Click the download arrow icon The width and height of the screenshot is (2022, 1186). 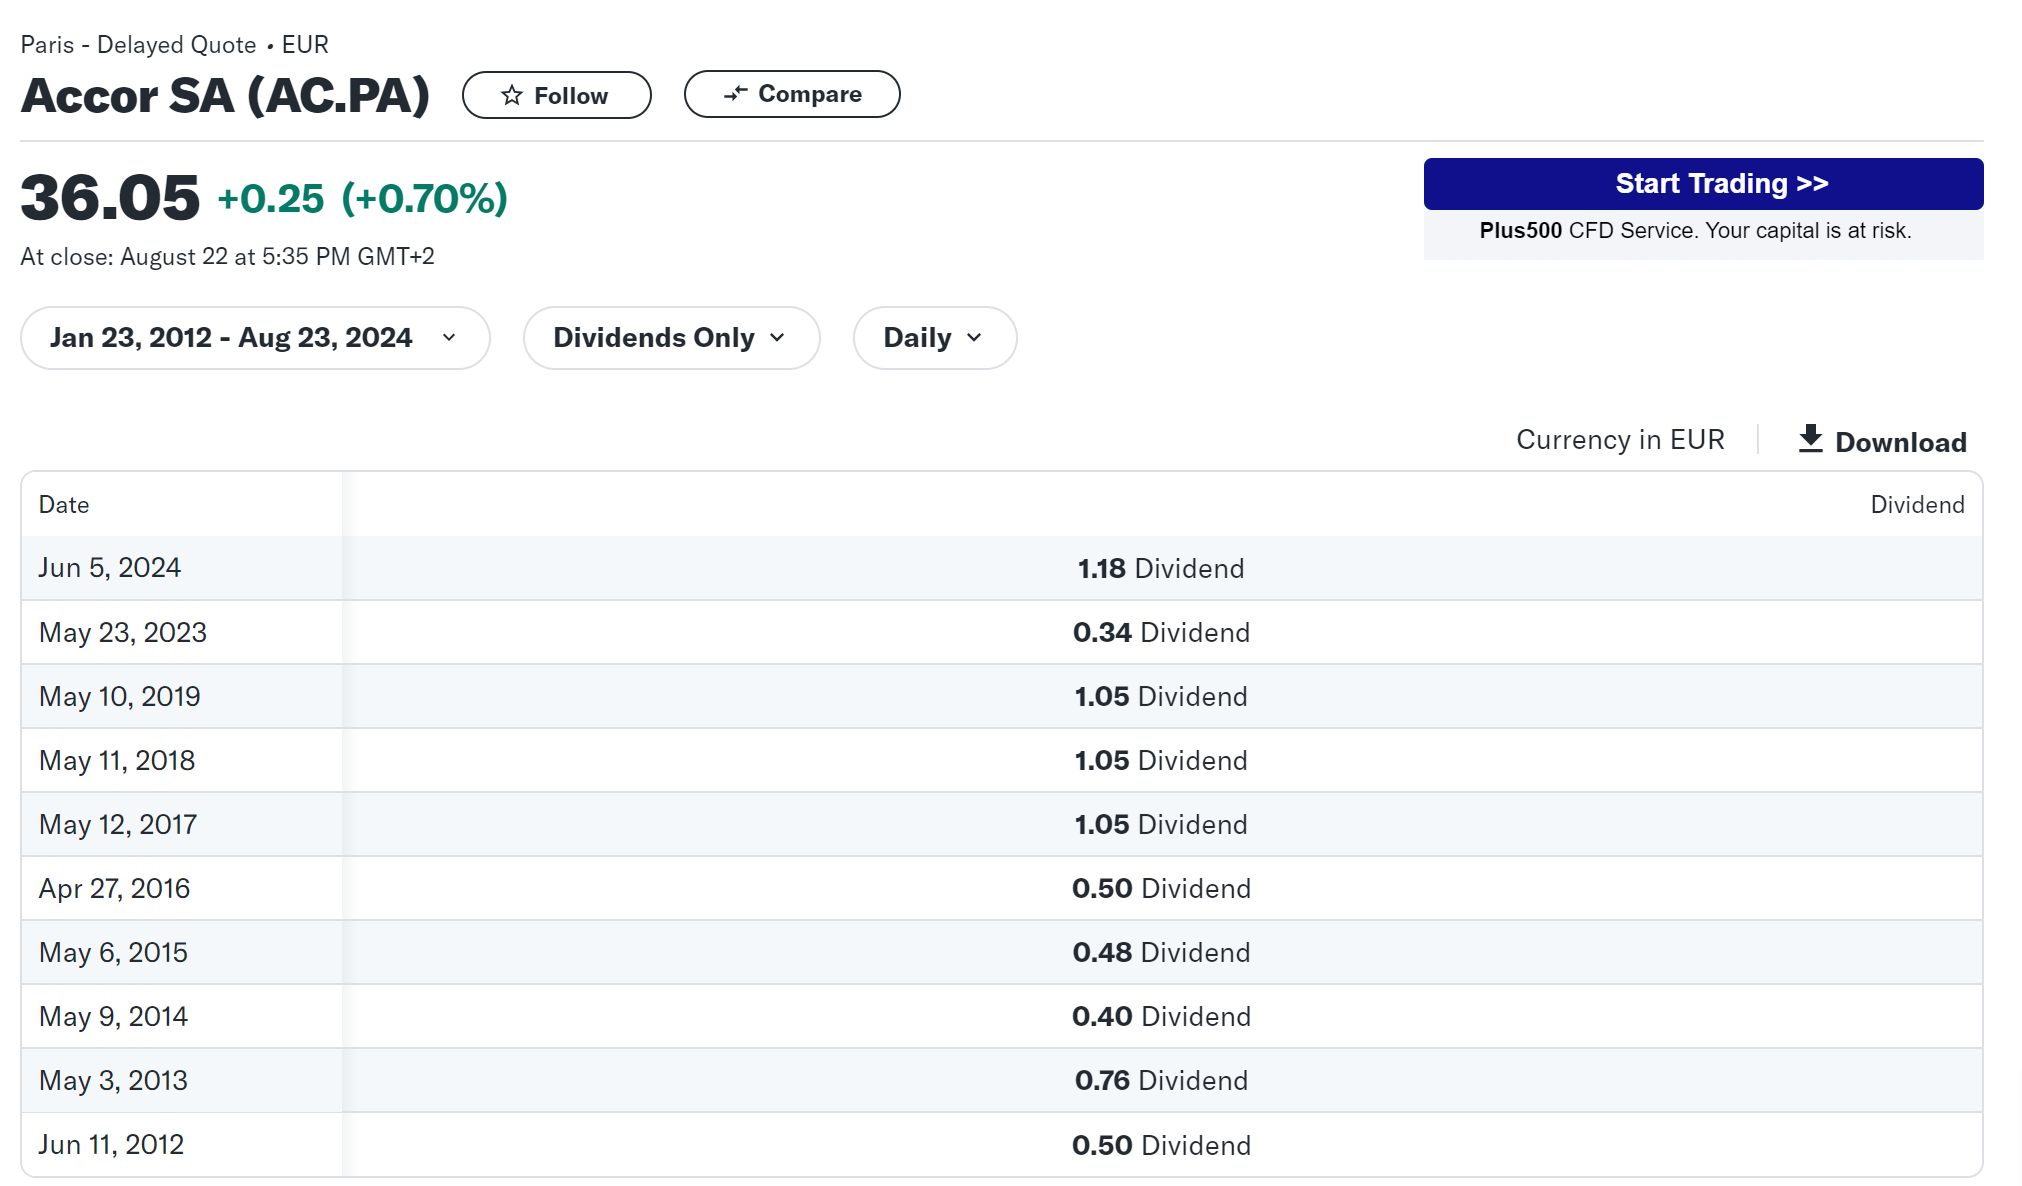click(x=1810, y=439)
